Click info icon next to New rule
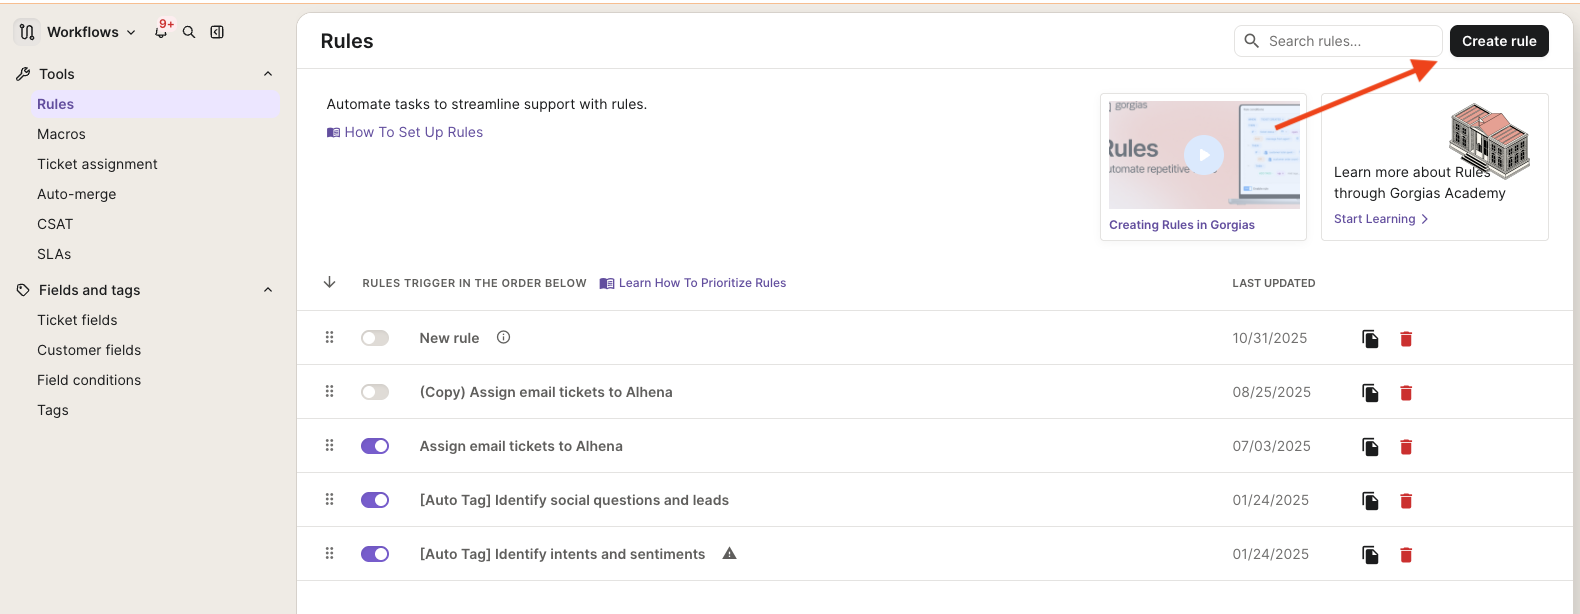The width and height of the screenshot is (1580, 614). [x=504, y=337]
